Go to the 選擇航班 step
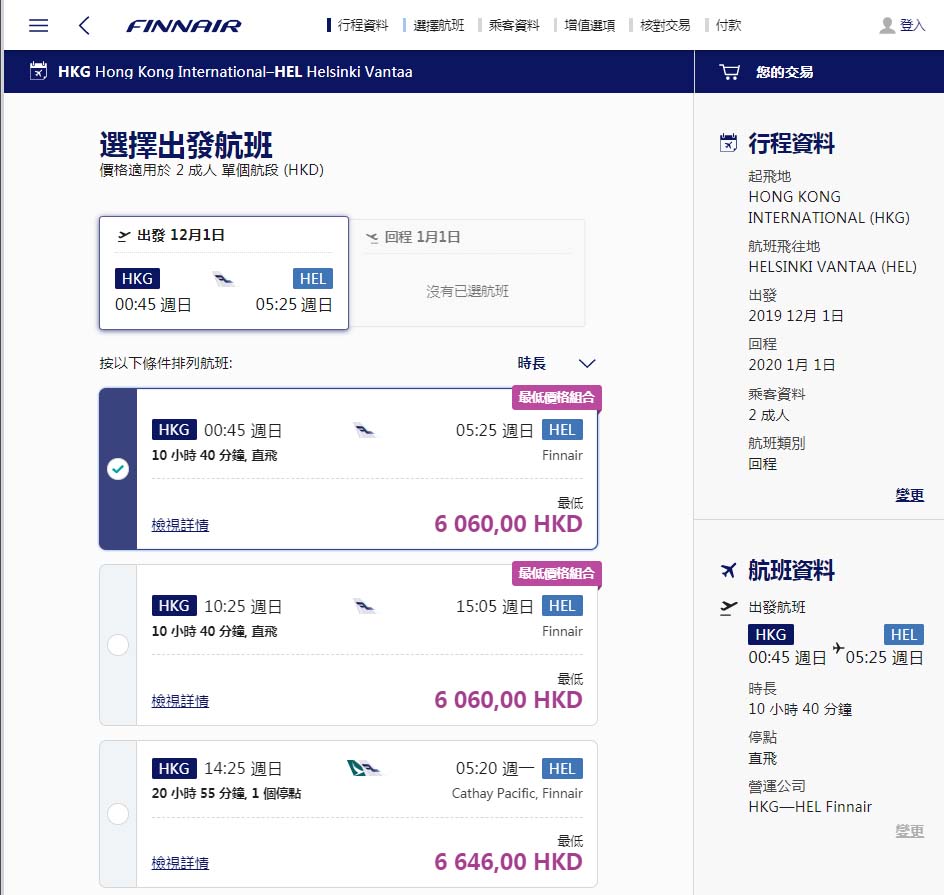The height and width of the screenshot is (895, 944). pyautogui.click(x=438, y=25)
